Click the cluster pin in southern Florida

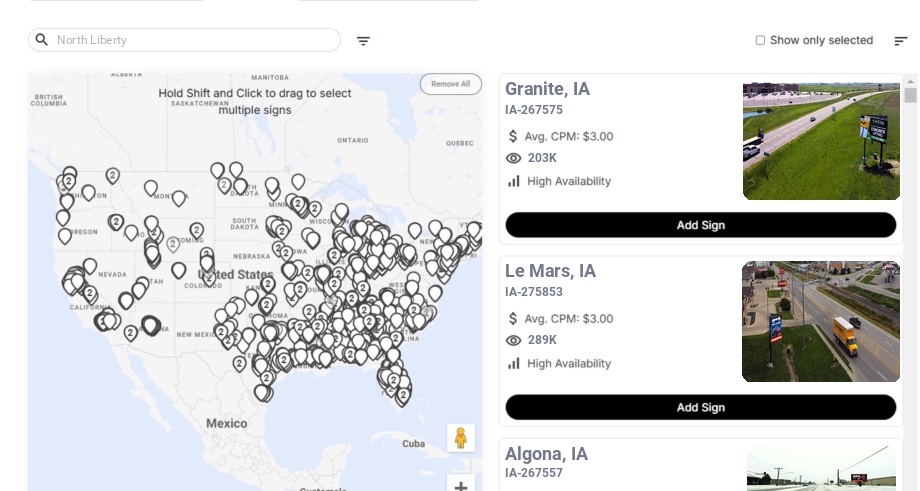[402, 396]
